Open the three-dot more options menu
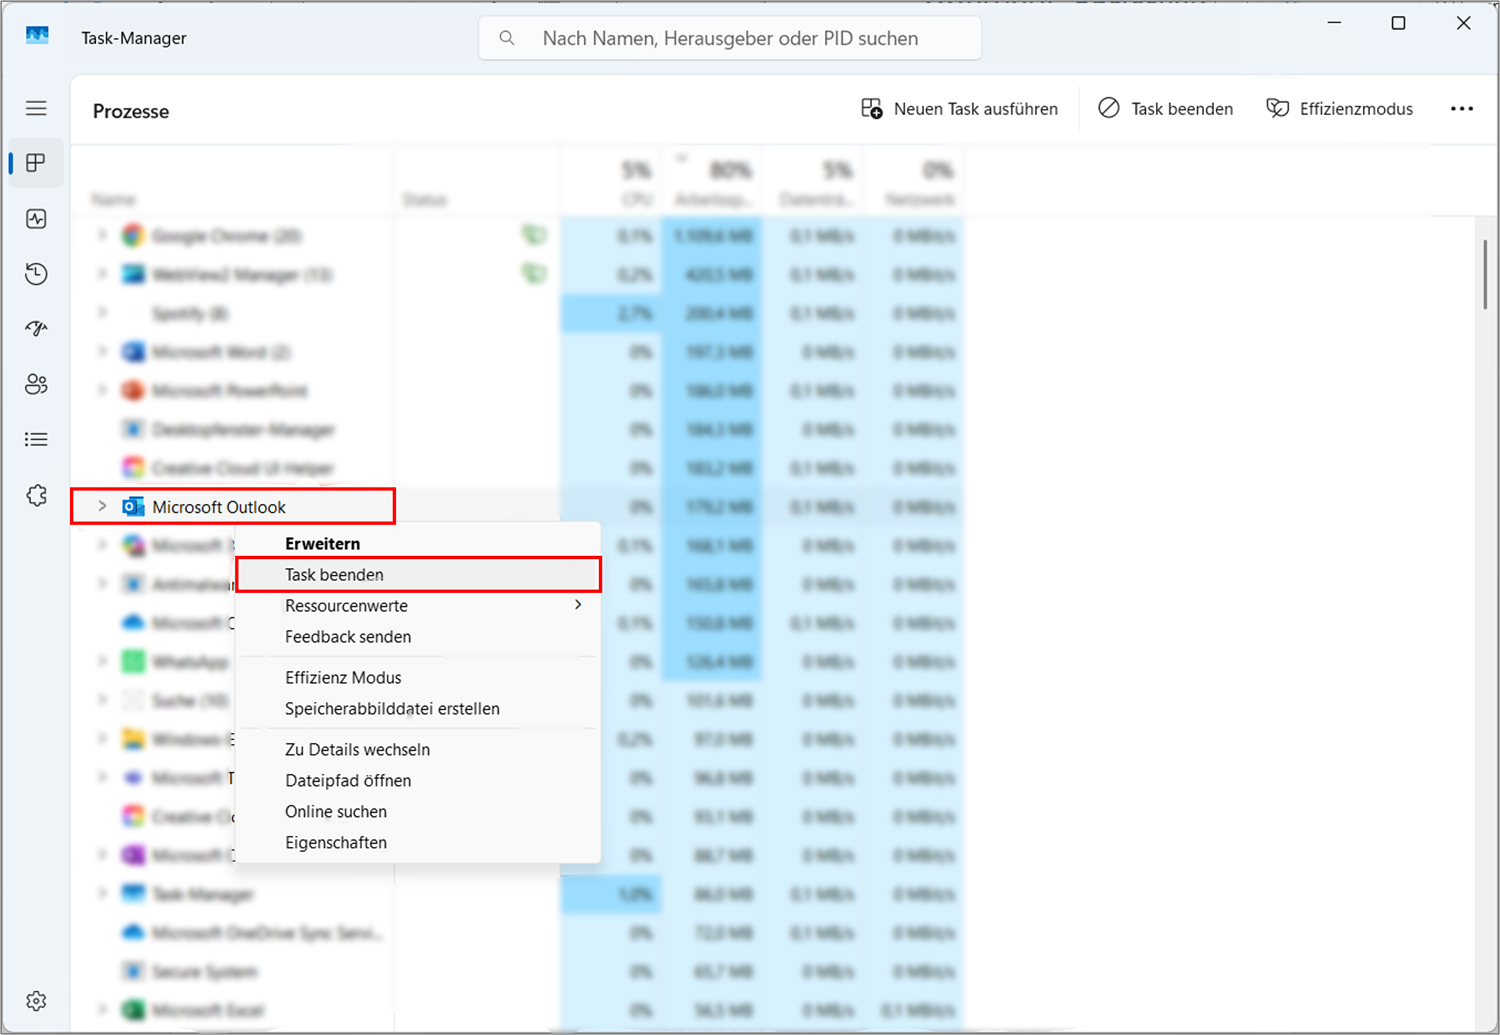Viewport: 1500px width, 1035px height. (1462, 109)
